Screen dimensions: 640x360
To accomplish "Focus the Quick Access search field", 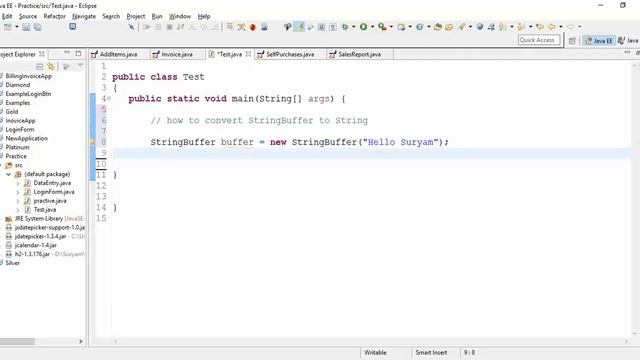I will 539,40.
